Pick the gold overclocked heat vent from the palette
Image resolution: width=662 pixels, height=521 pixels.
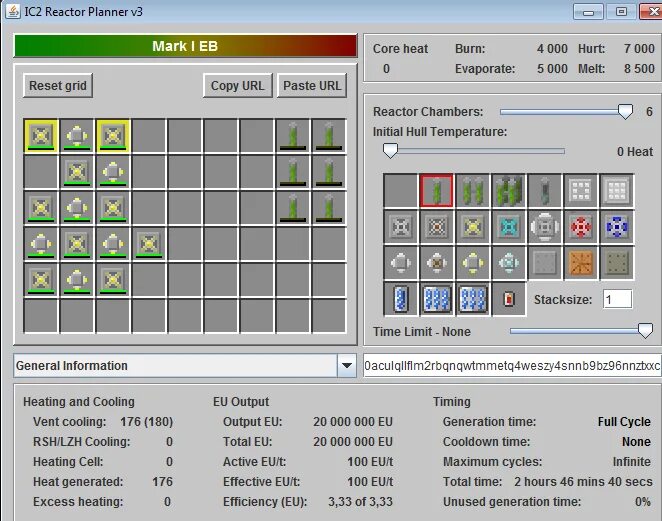473,227
